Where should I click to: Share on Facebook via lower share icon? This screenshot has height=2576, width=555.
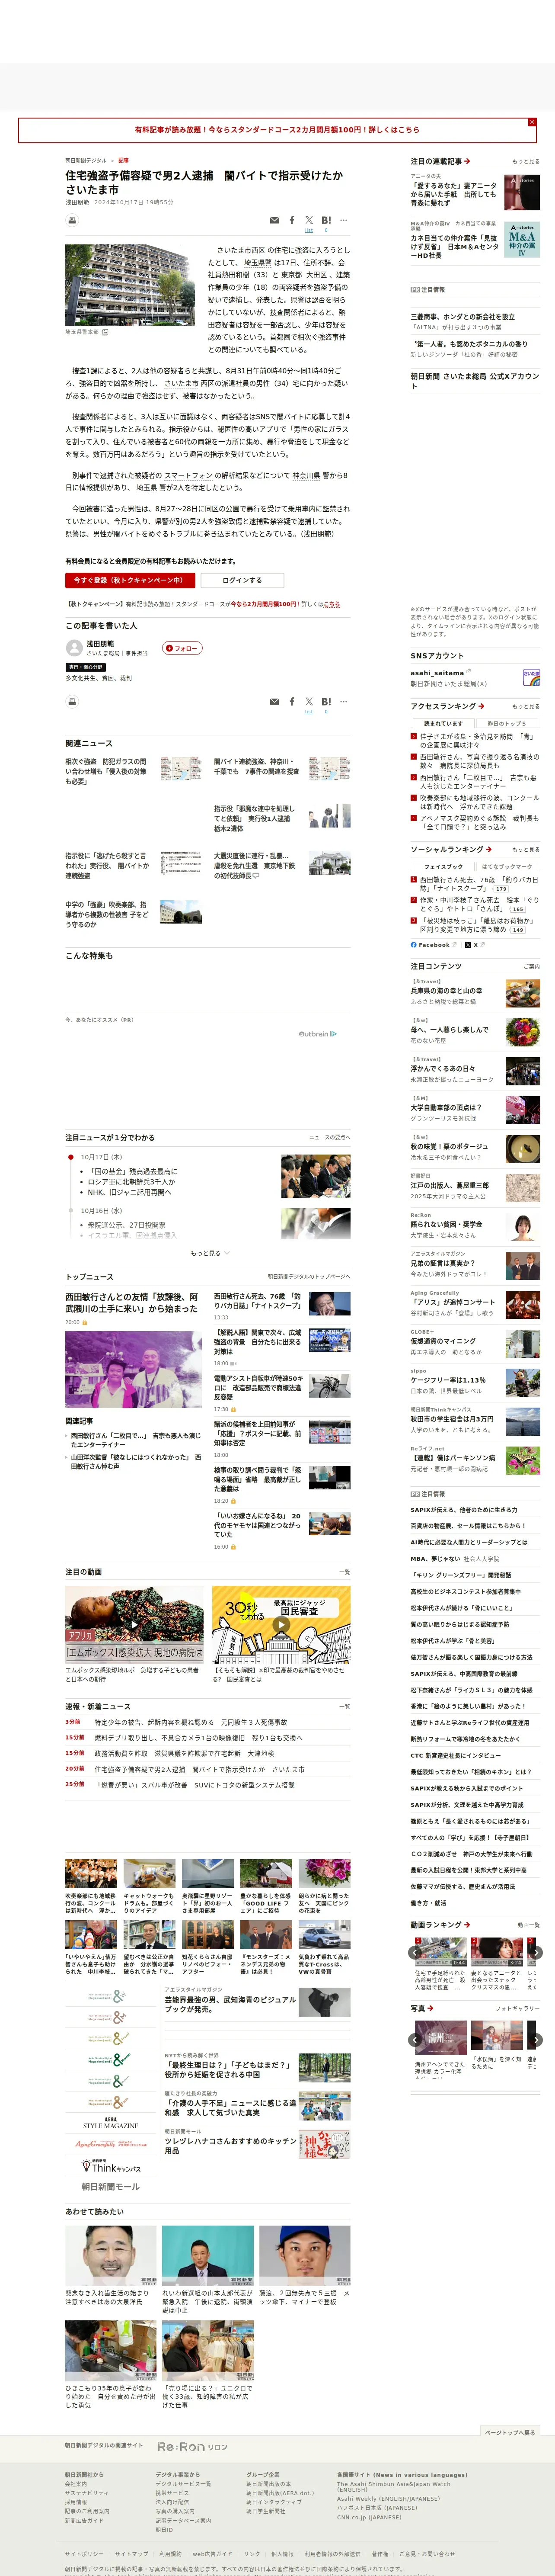tap(292, 702)
